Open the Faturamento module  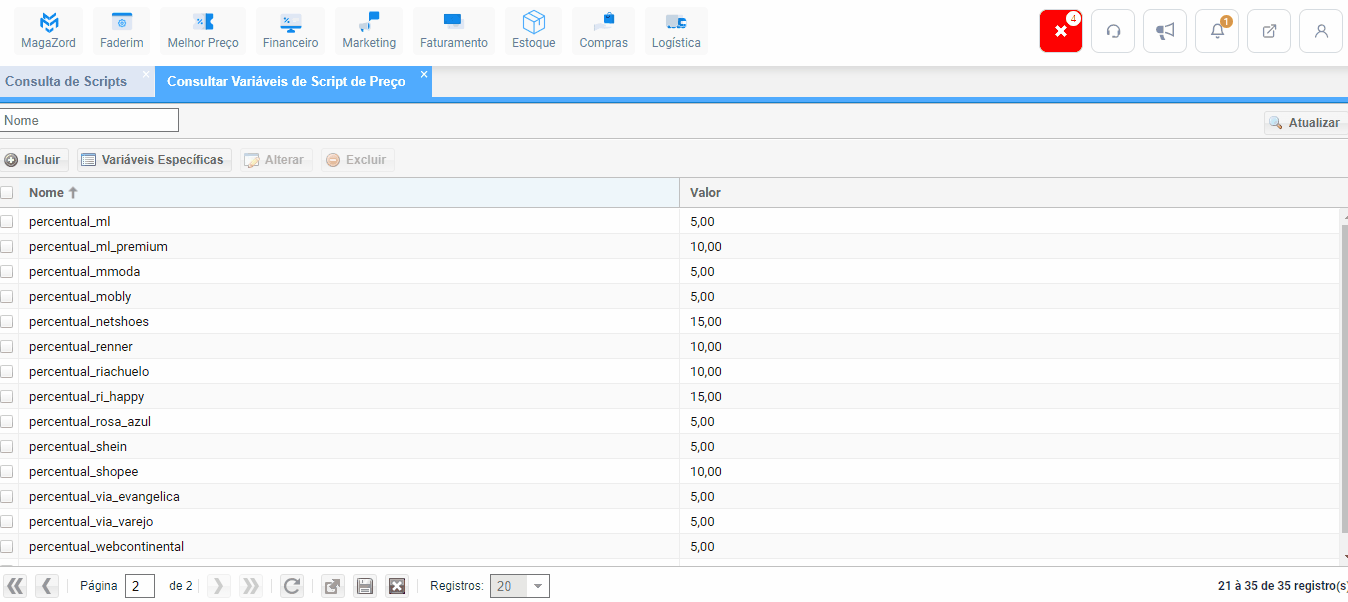tap(454, 30)
